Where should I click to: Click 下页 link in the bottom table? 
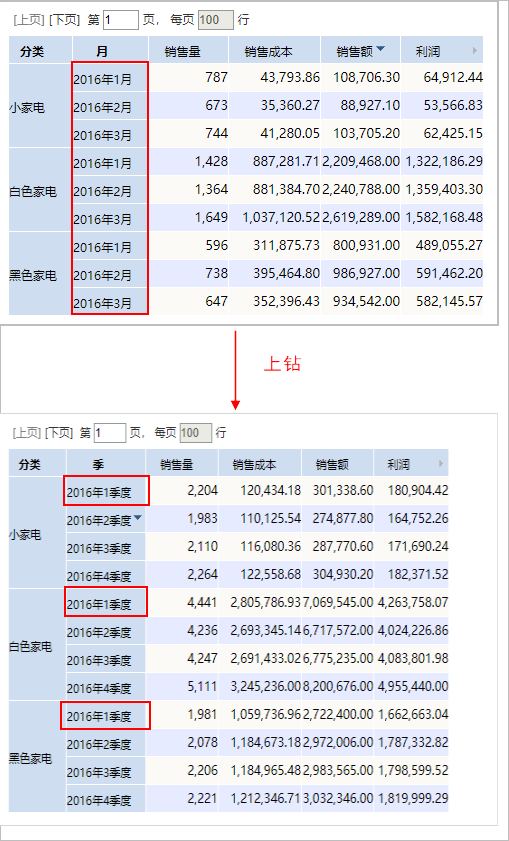pyautogui.click(x=59, y=433)
